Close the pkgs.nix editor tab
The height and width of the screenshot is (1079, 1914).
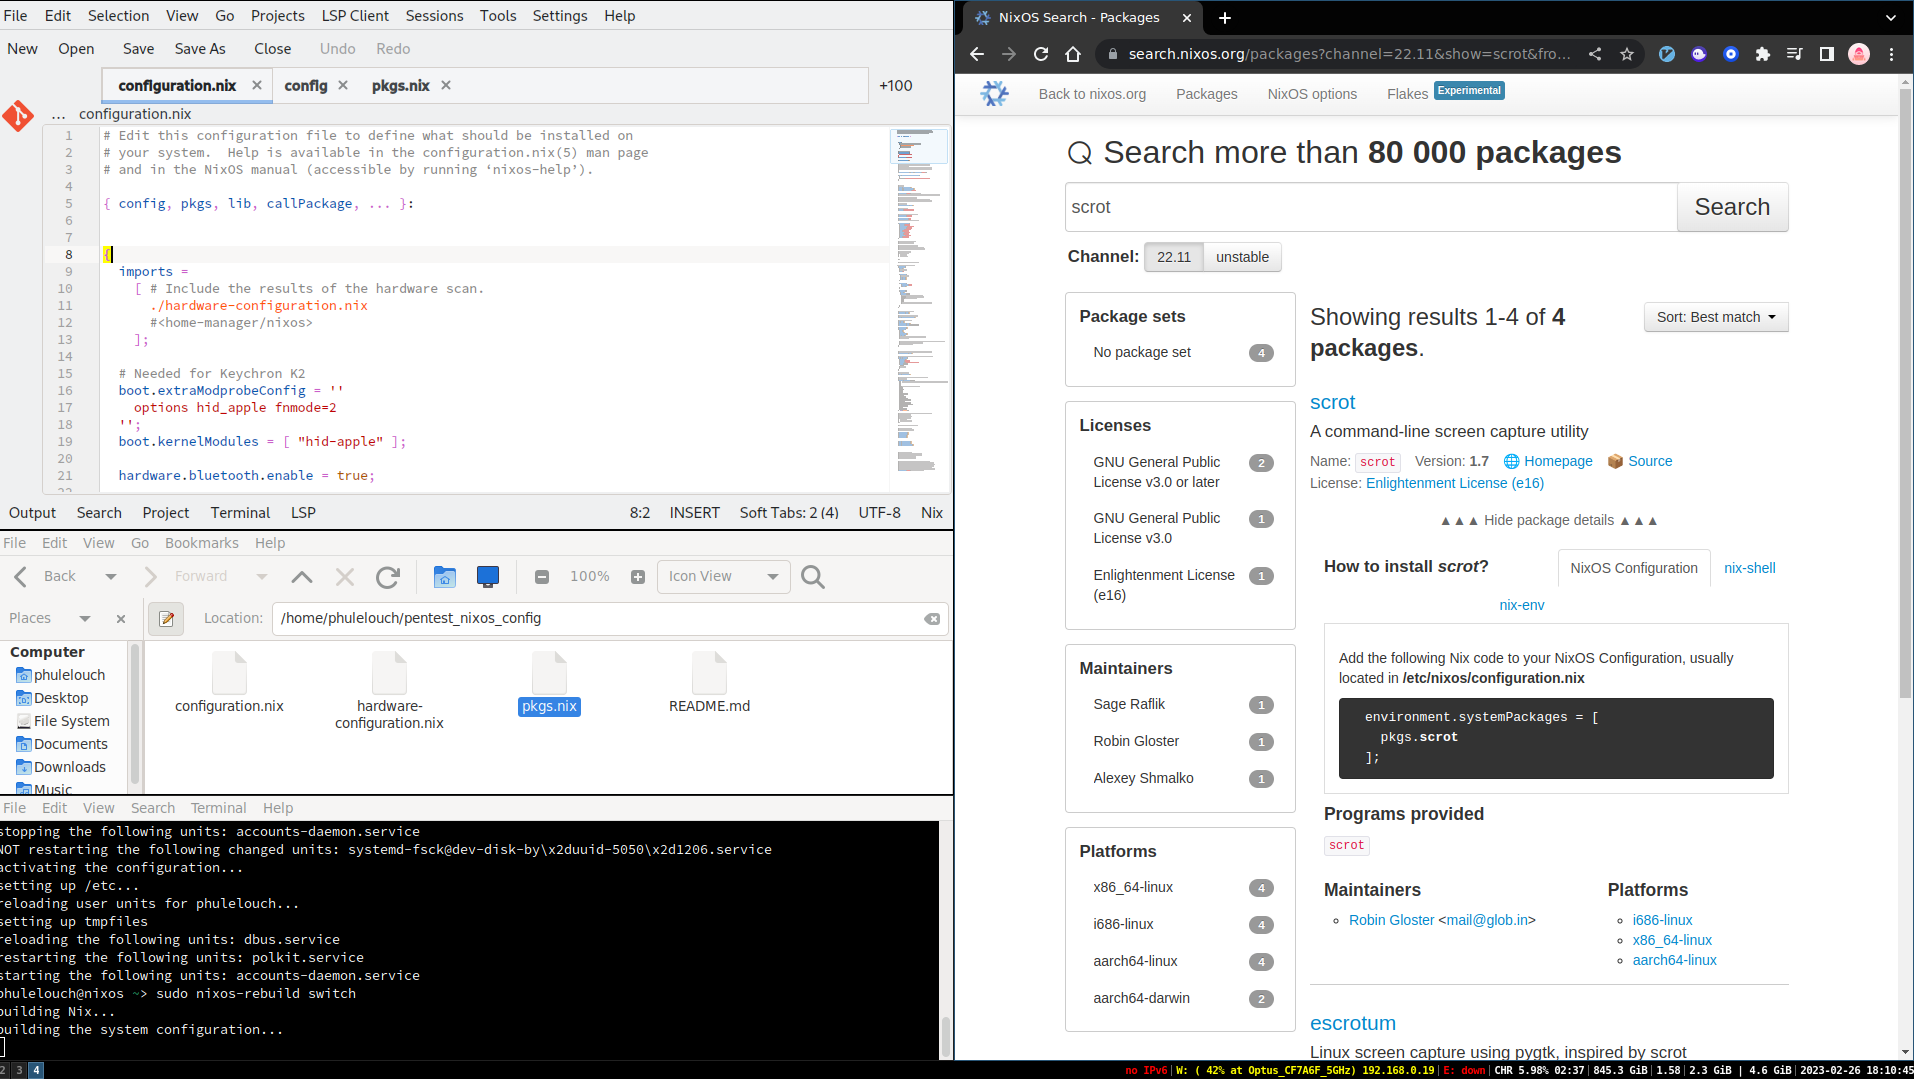pos(446,85)
